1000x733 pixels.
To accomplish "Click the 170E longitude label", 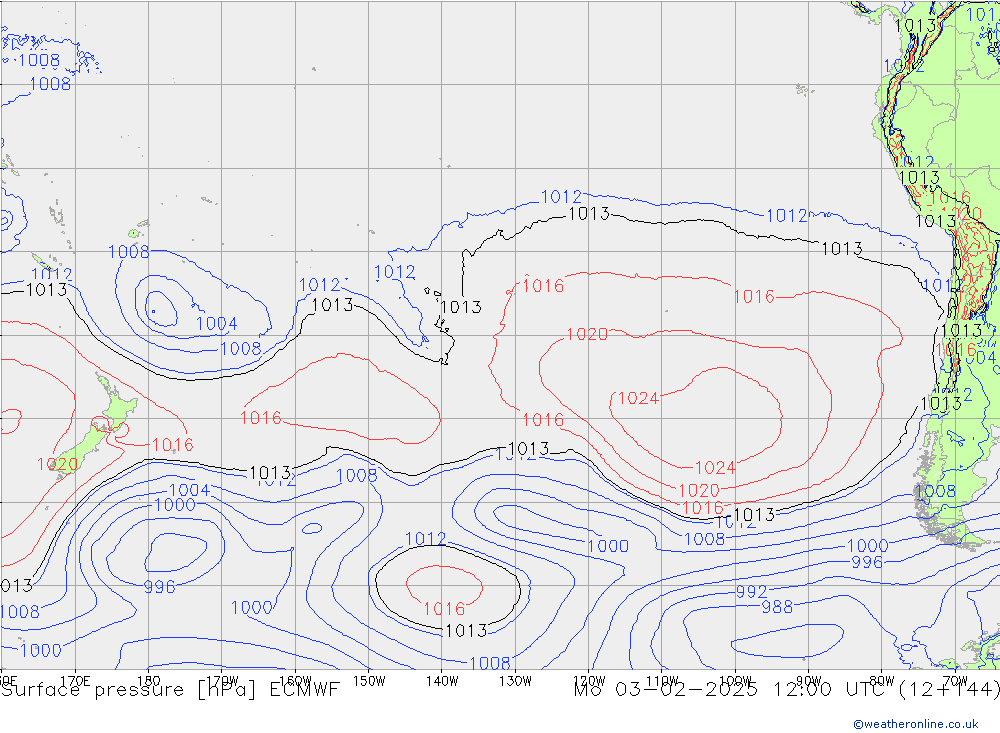I will point(75,681).
